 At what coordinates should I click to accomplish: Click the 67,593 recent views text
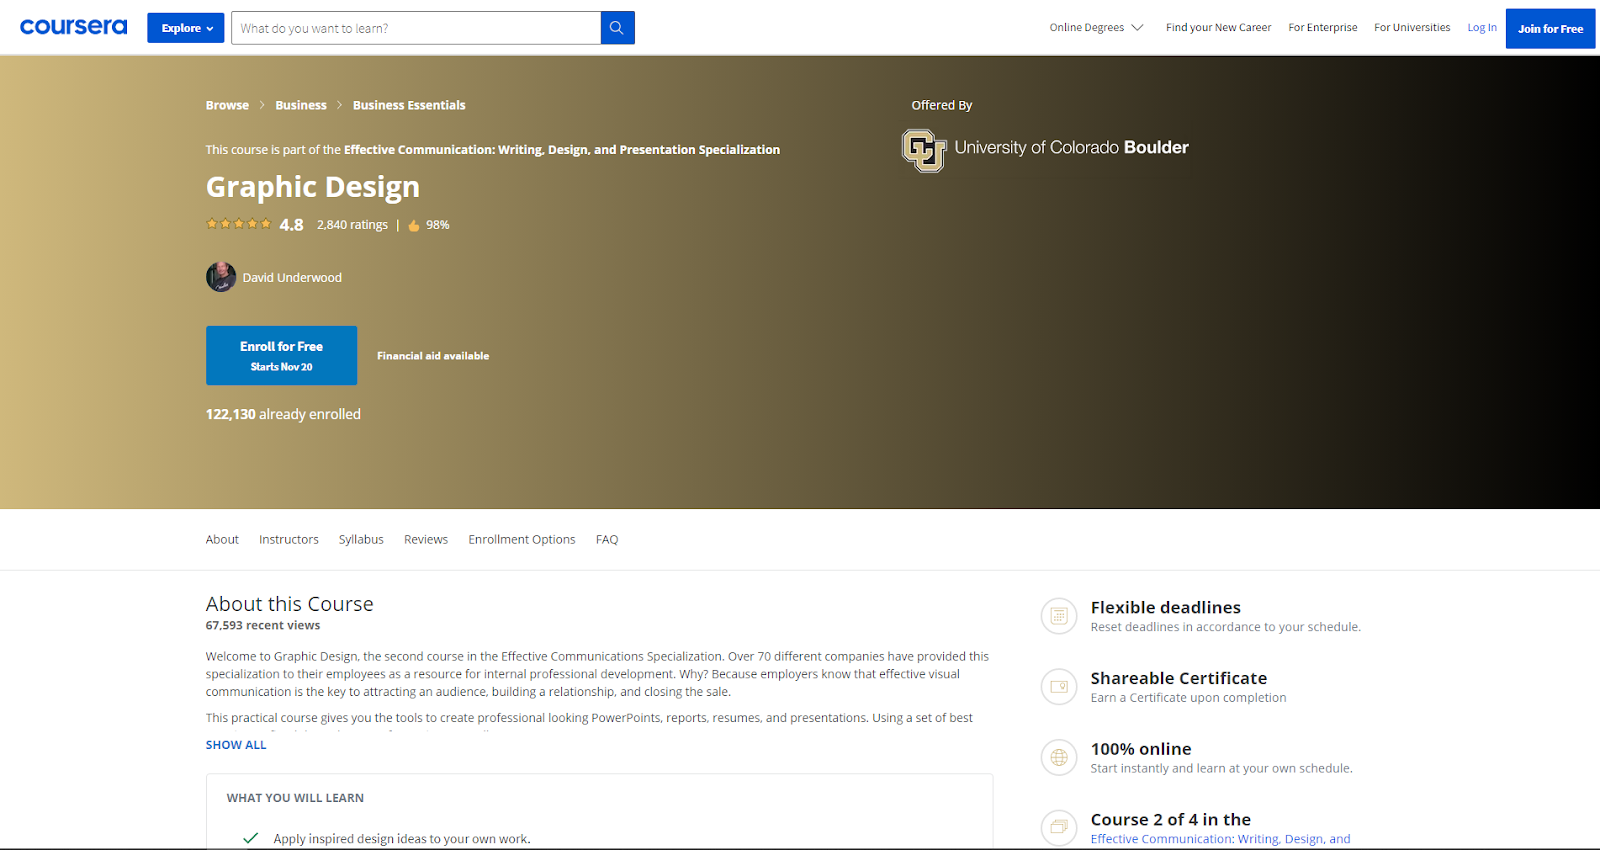pyautogui.click(x=263, y=626)
